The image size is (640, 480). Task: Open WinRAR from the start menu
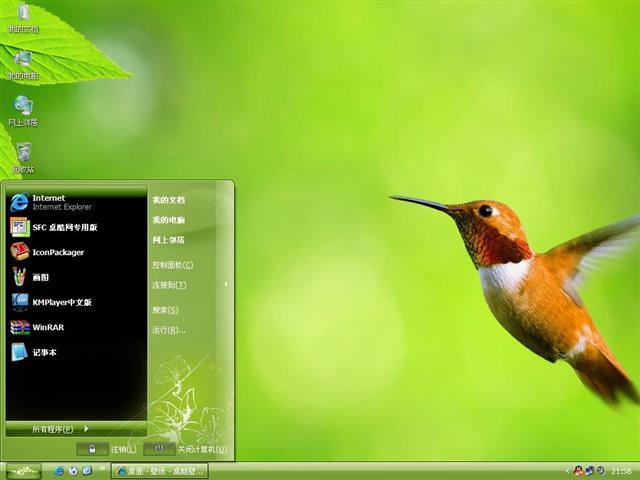click(x=76, y=327)
